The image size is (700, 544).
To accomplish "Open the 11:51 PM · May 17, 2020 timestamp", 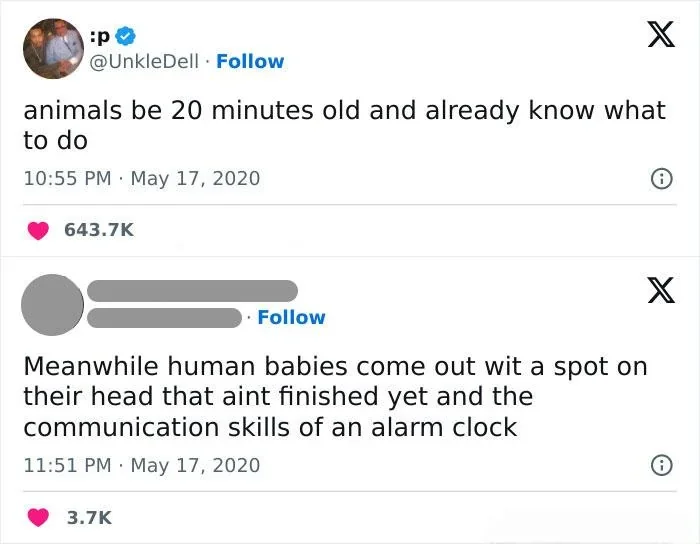I will click(141, 465).
